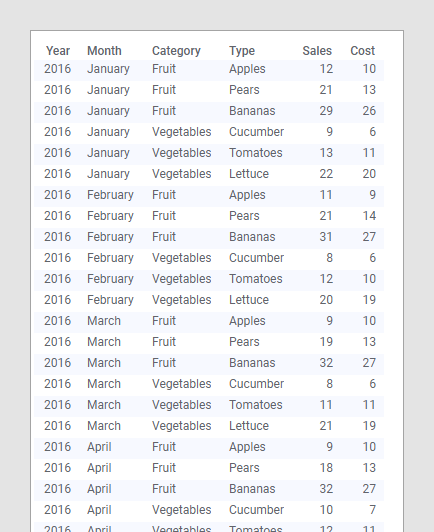
Task: Click the January Tomatoes row
Action: 209,155
